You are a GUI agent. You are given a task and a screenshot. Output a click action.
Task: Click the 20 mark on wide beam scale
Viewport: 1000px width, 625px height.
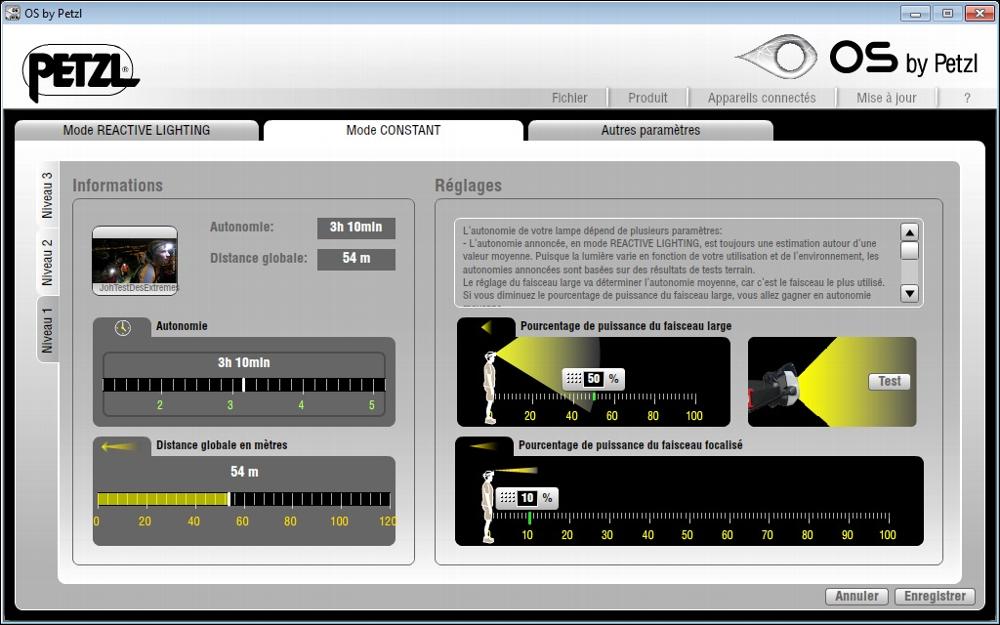[530, 416]
